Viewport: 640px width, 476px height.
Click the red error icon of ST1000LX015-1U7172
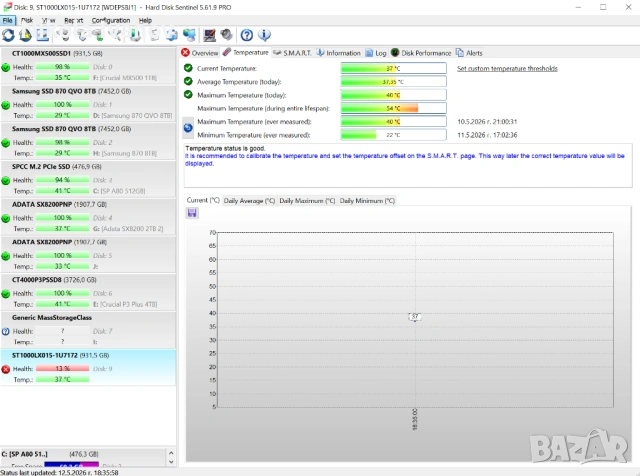coord(6,369)
